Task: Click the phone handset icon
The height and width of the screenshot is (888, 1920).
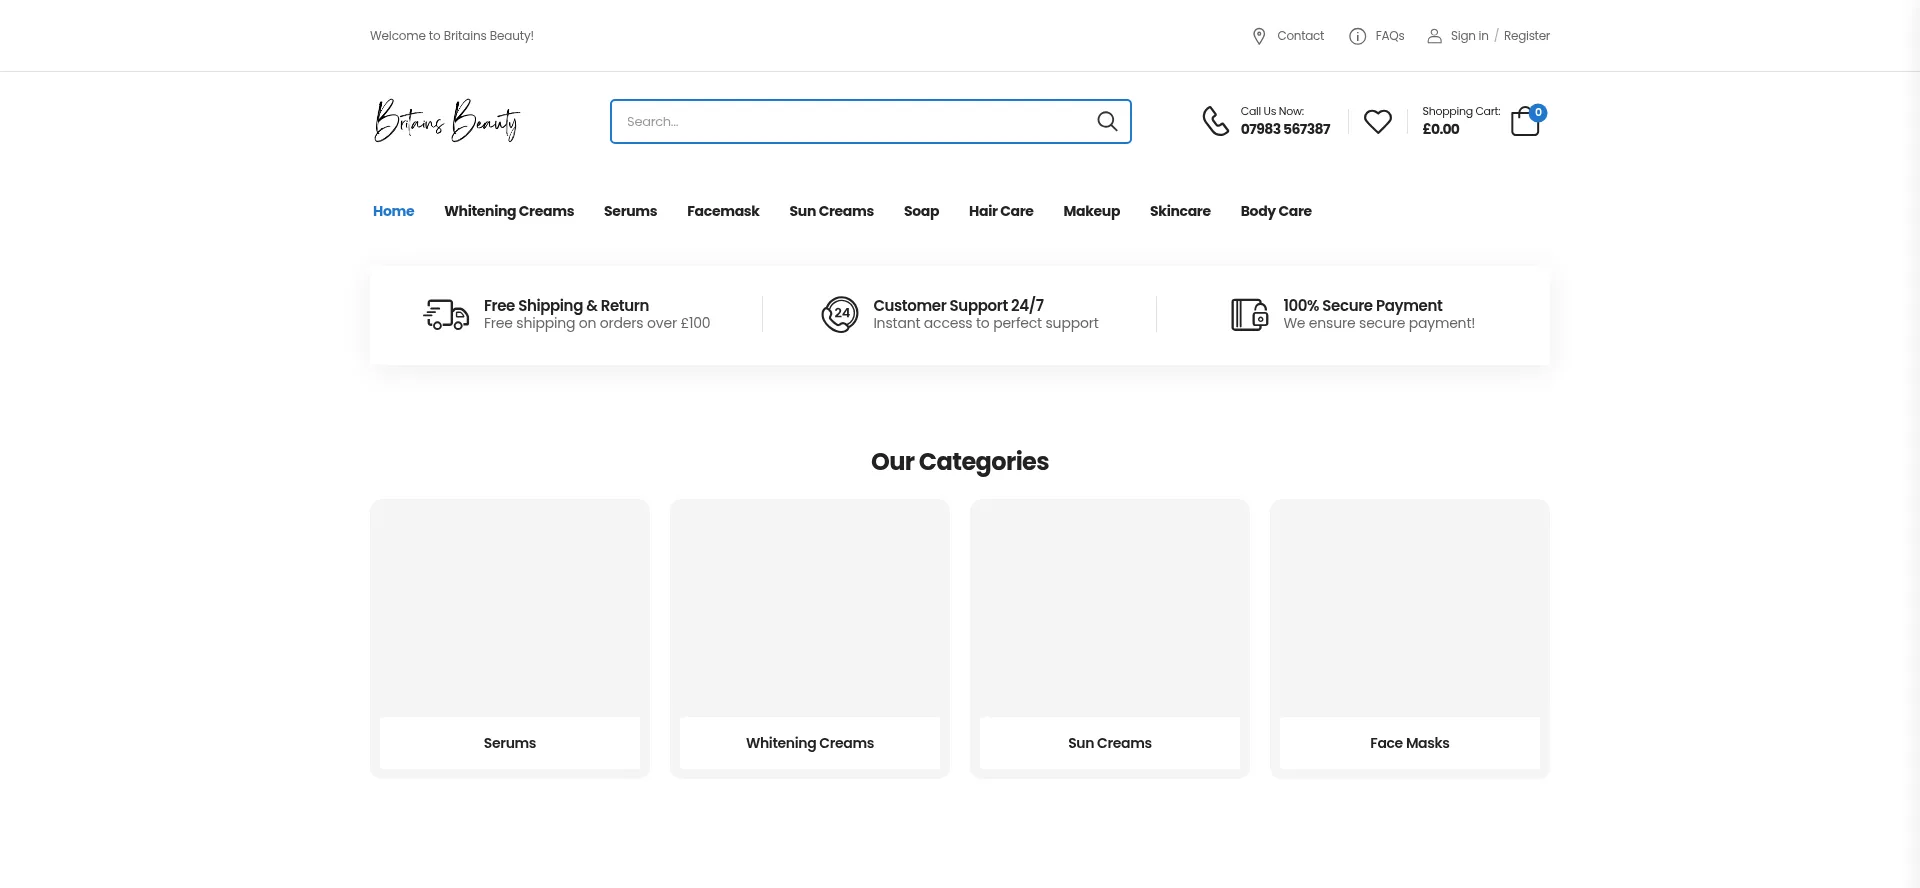Action: point(1215,121)
